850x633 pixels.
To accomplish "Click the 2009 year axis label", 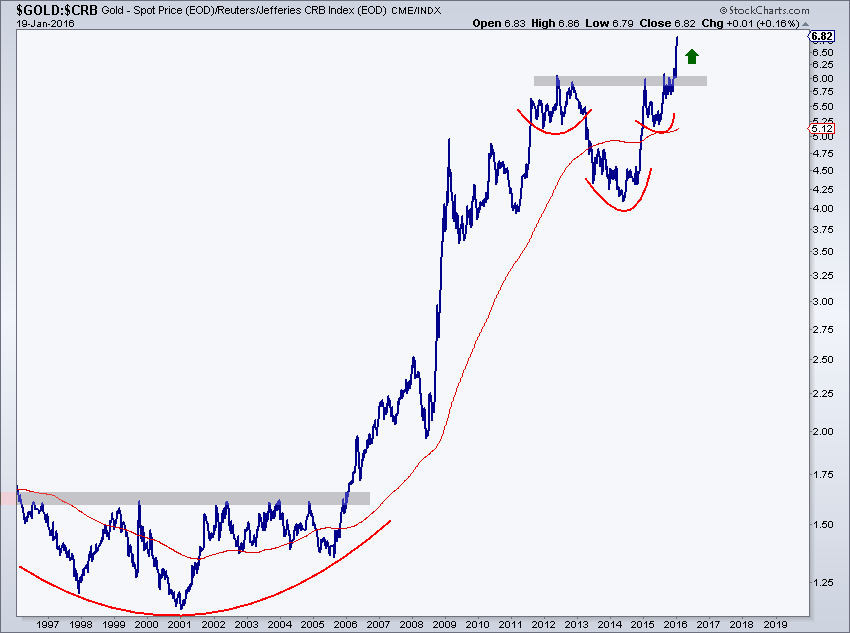I will 445,625.
